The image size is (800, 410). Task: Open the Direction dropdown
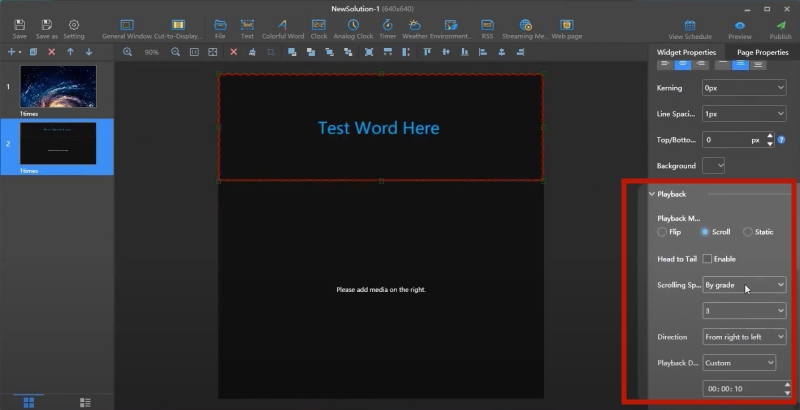click(744, 337)
